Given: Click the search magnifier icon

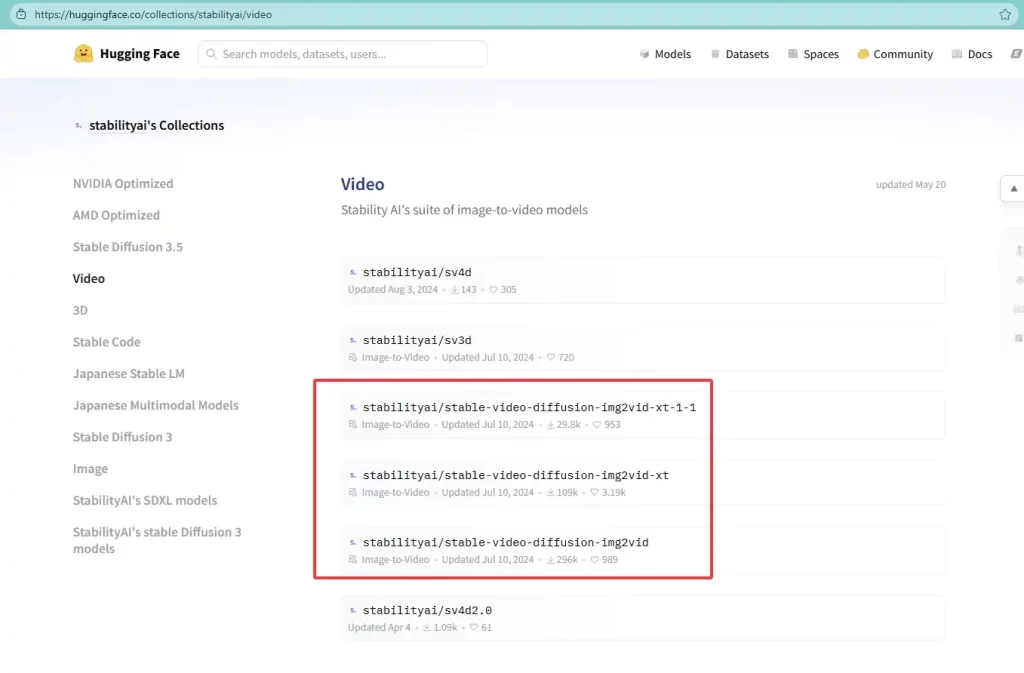Looking at the screenshot, I should (211, 54).
